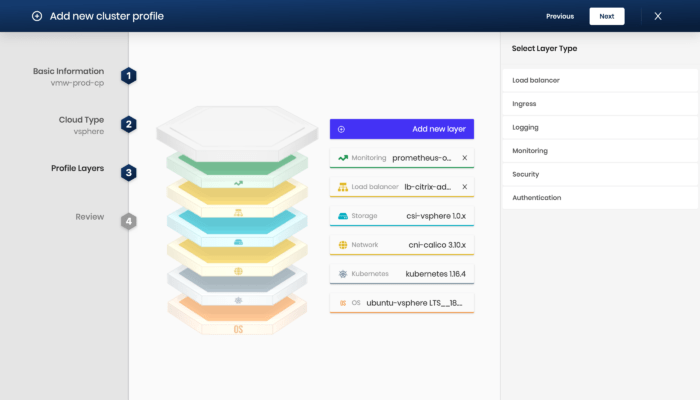Screen dimensions: 700x400
Task: Click the Network globe icon in layer list
Action: [x=343, y=245]
